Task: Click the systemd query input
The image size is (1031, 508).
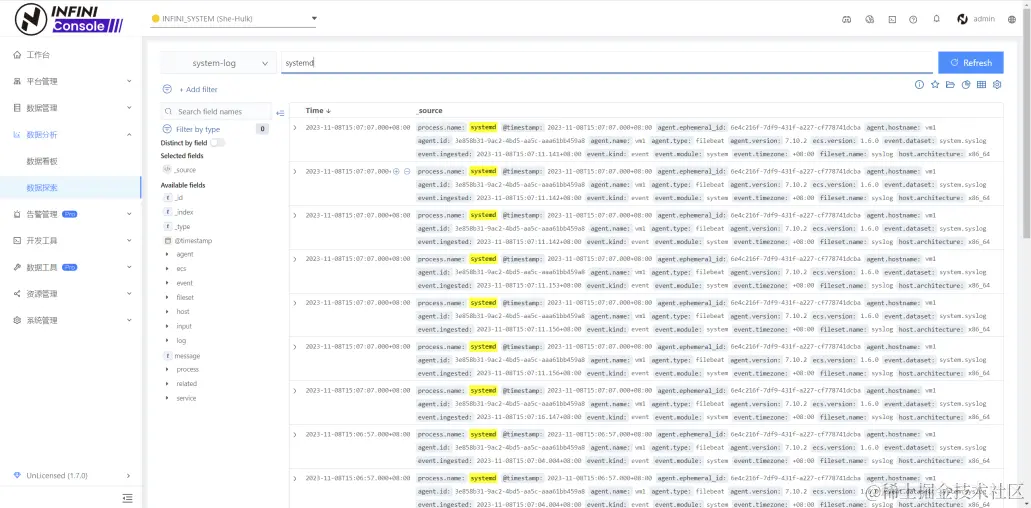Action: point(607,63)
